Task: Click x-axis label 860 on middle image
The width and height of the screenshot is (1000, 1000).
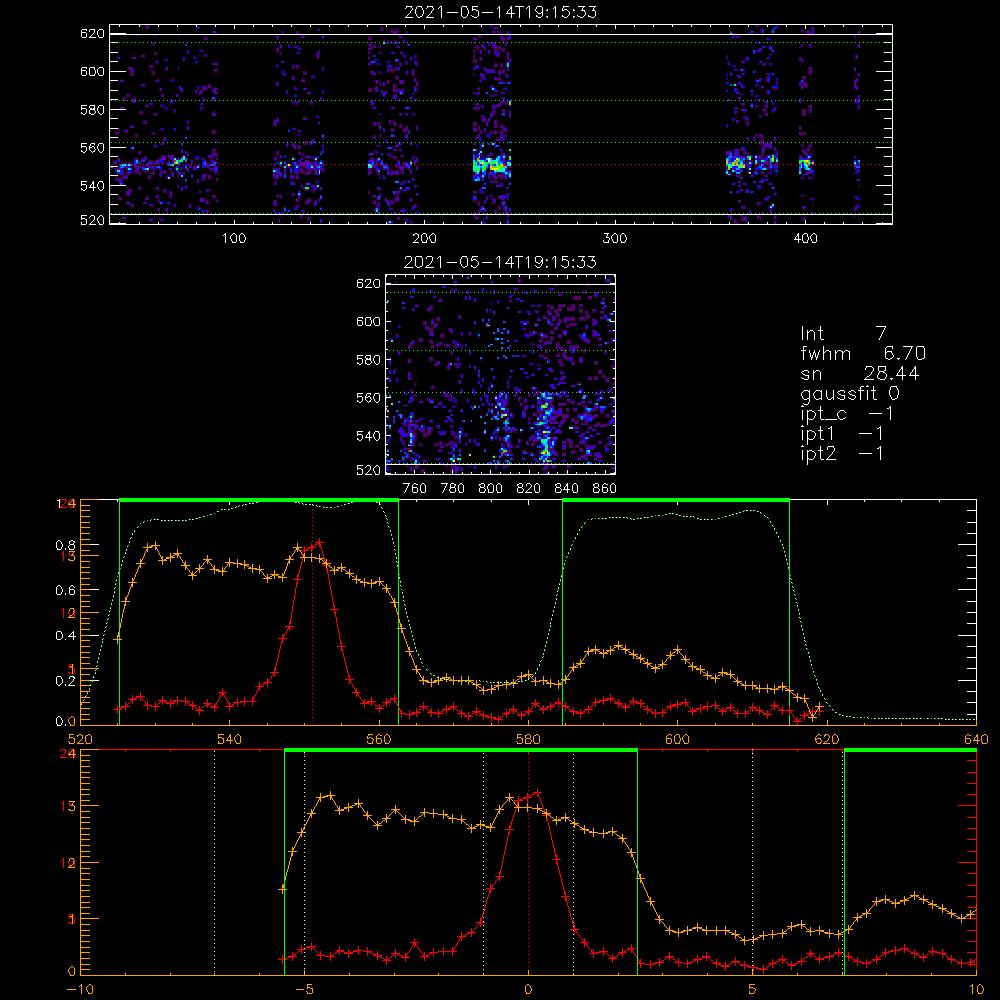Action: 604,489
